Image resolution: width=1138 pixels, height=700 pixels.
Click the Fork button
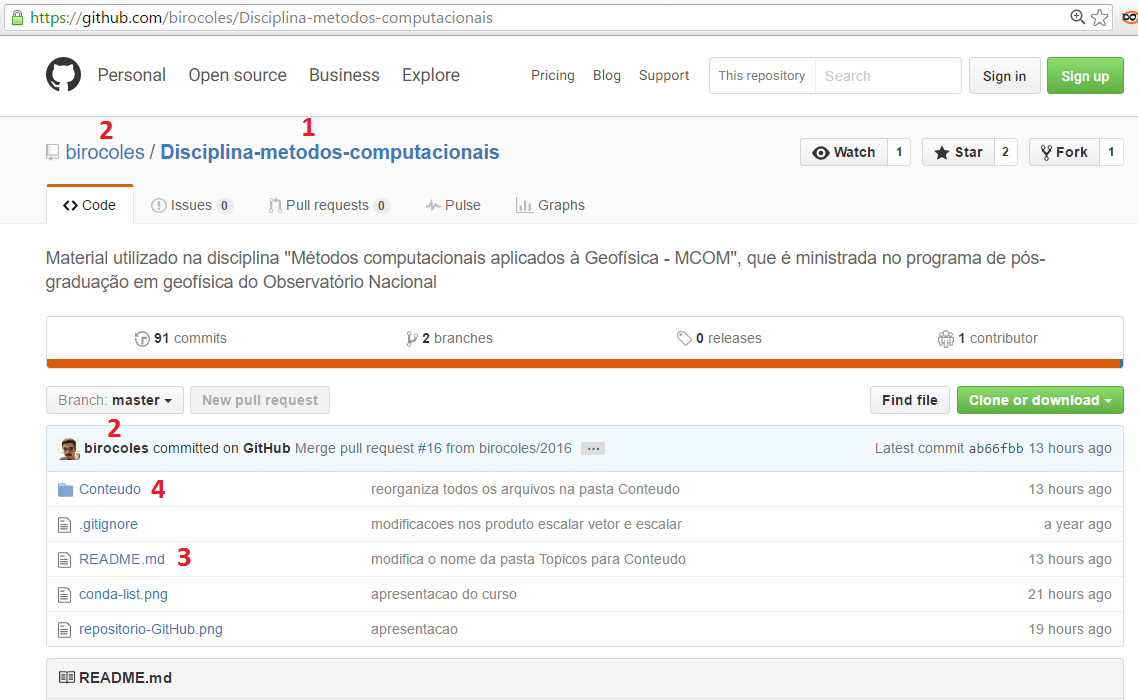click(x=1065, y=152)
